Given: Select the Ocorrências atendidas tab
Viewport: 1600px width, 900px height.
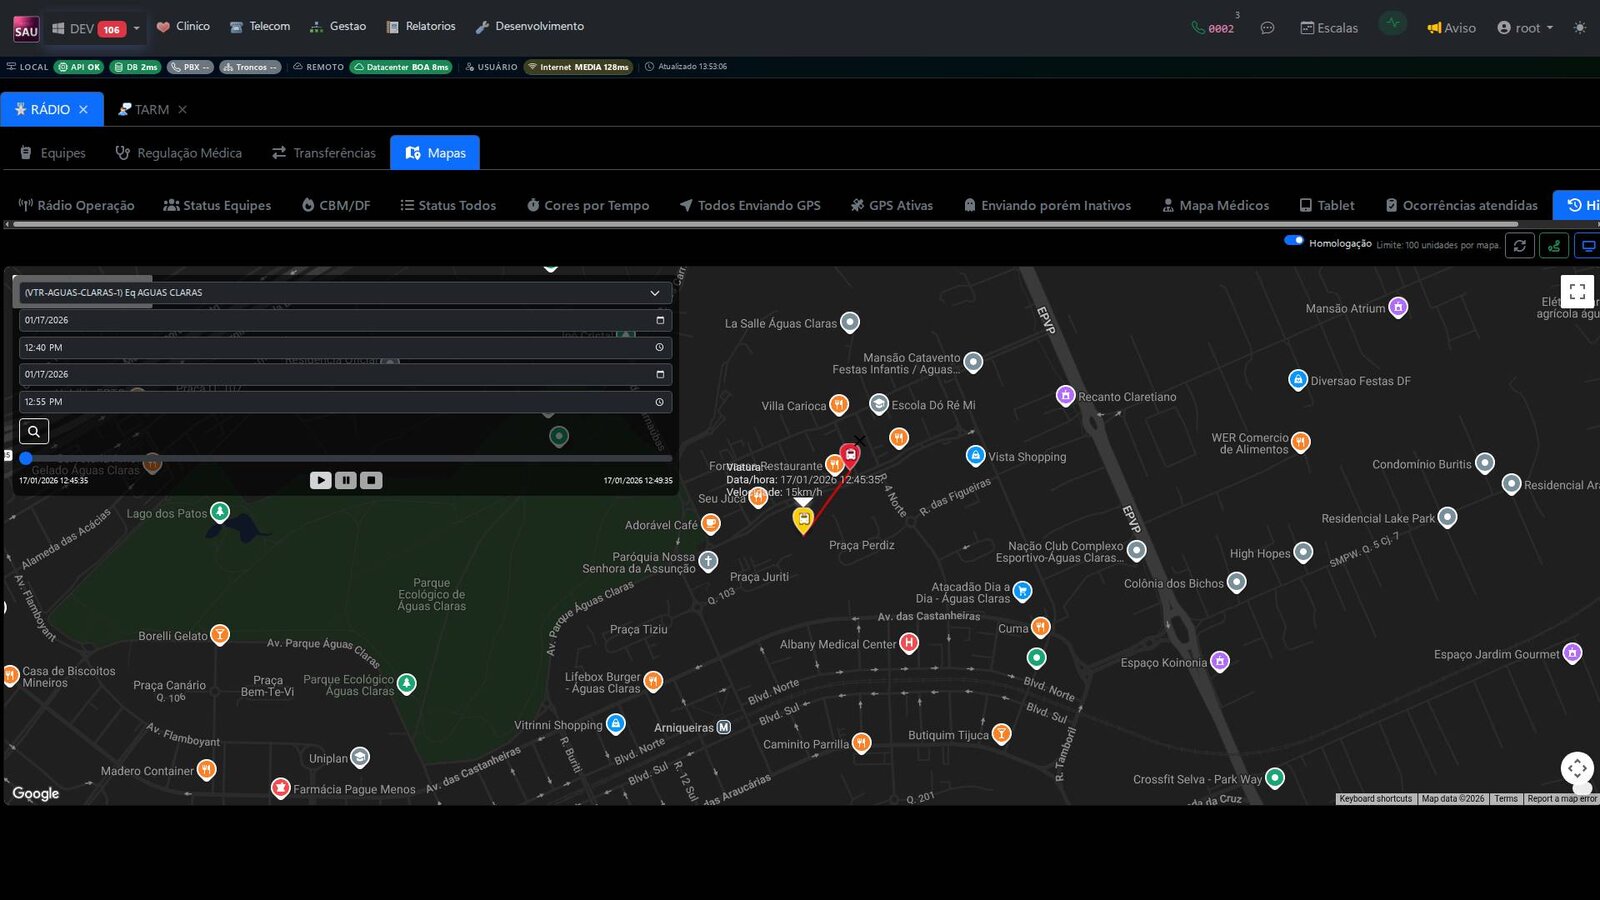Looking at the screenshot, I should (1461, 205).
